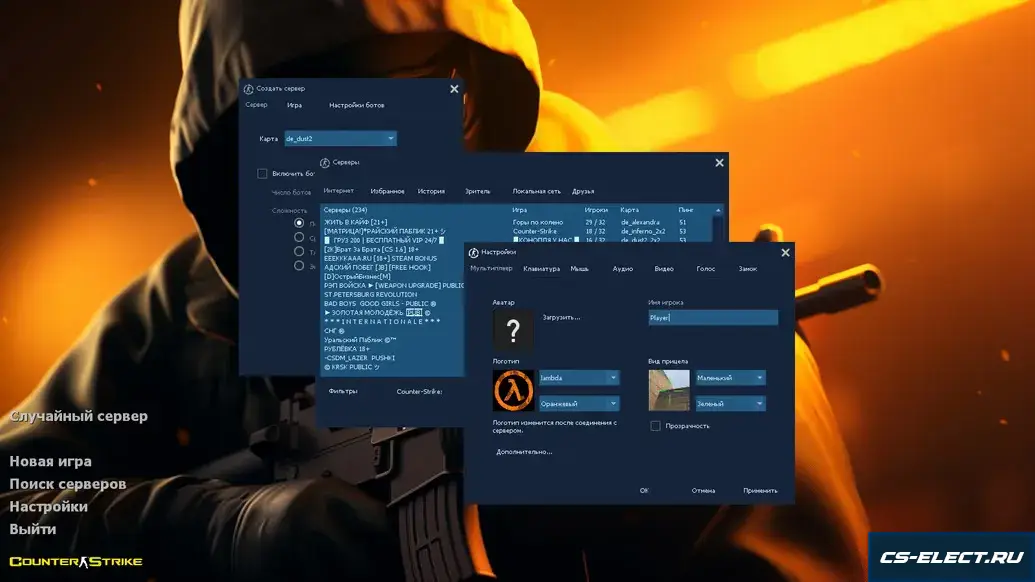Select the first difficulty radio button
This screenshot has height=582, width=1035.
tap(299, 223)
